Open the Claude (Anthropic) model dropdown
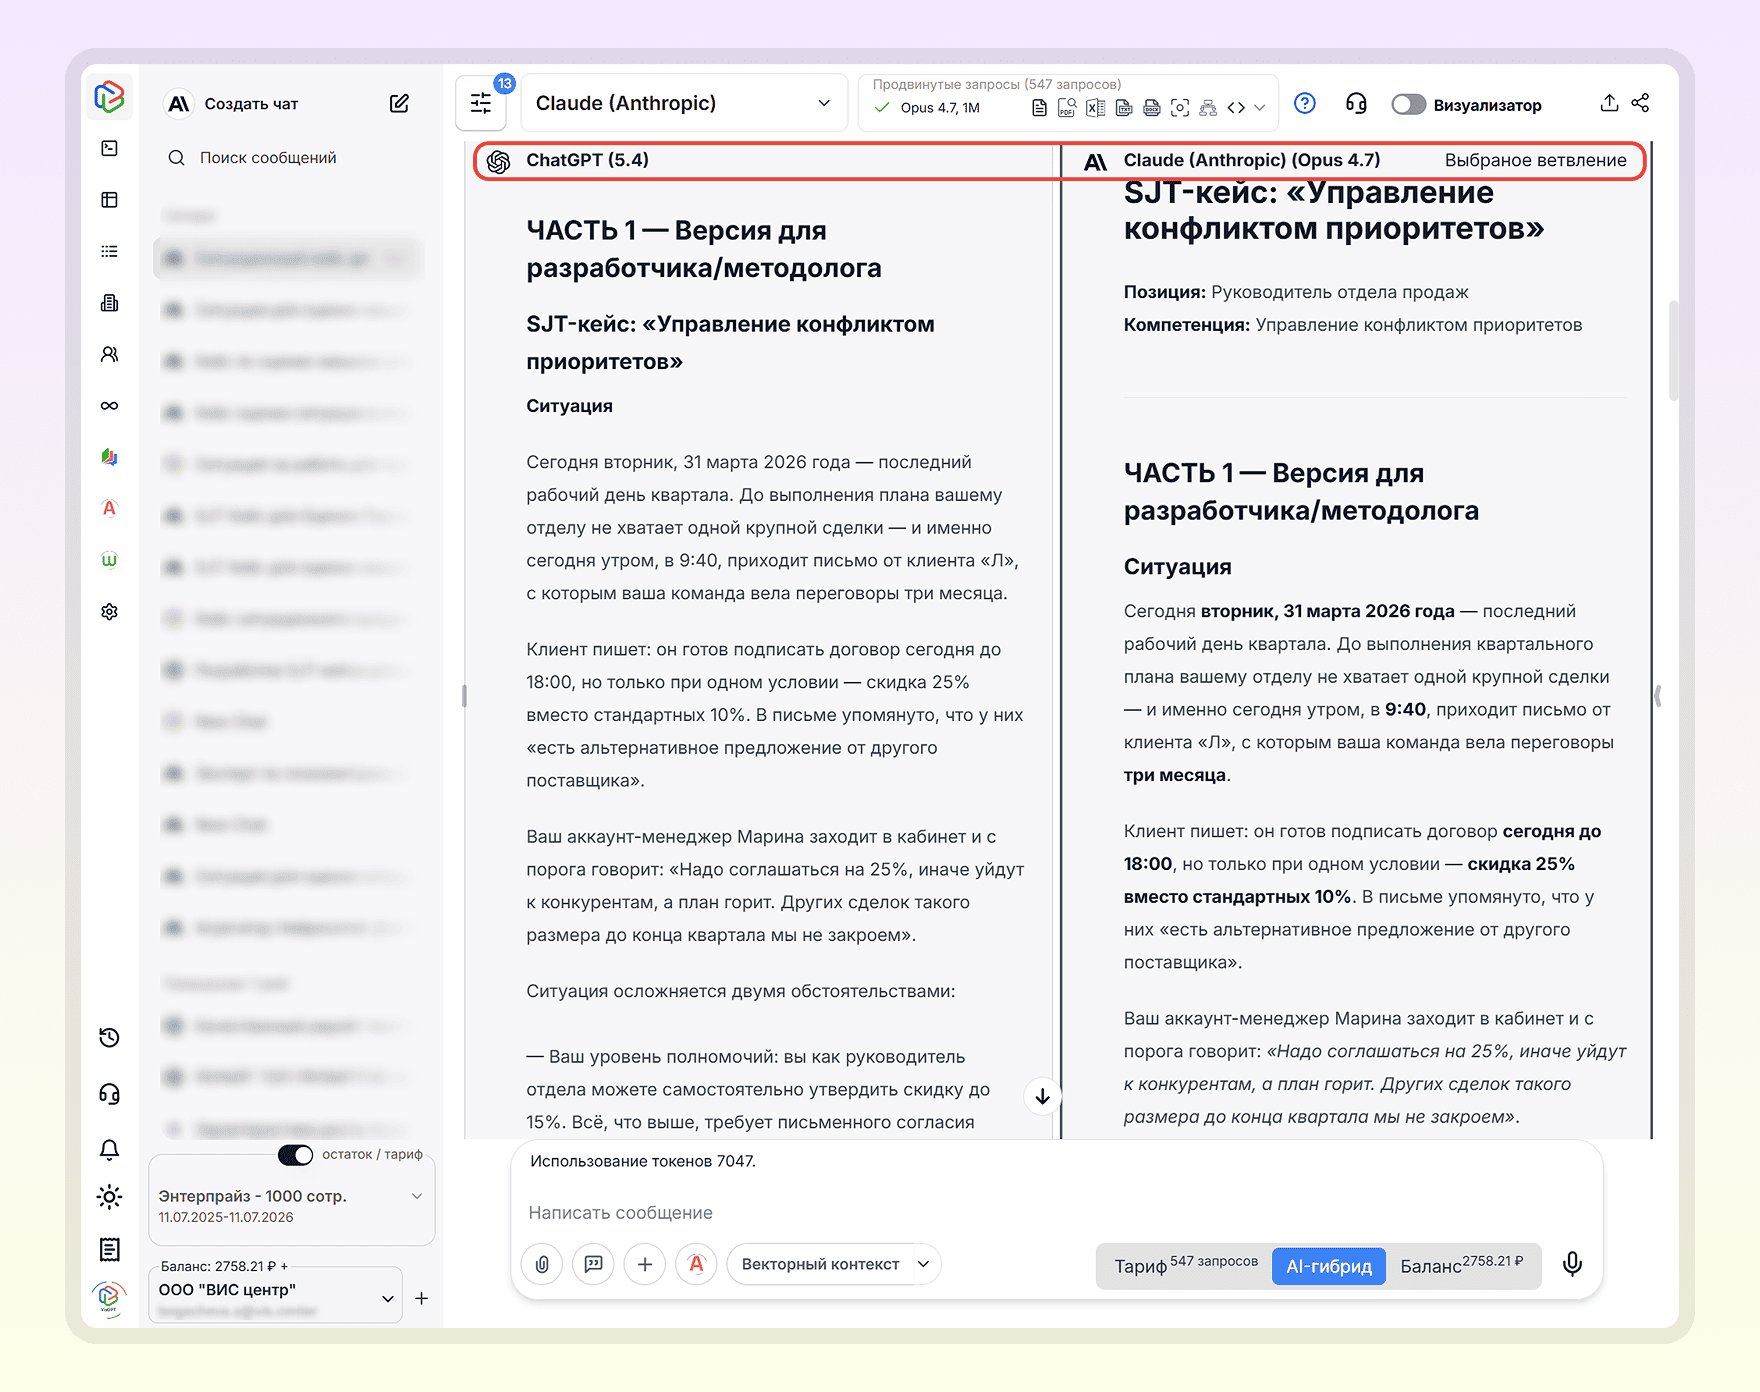This screenshot has width=1760, height=1392. 684,103
